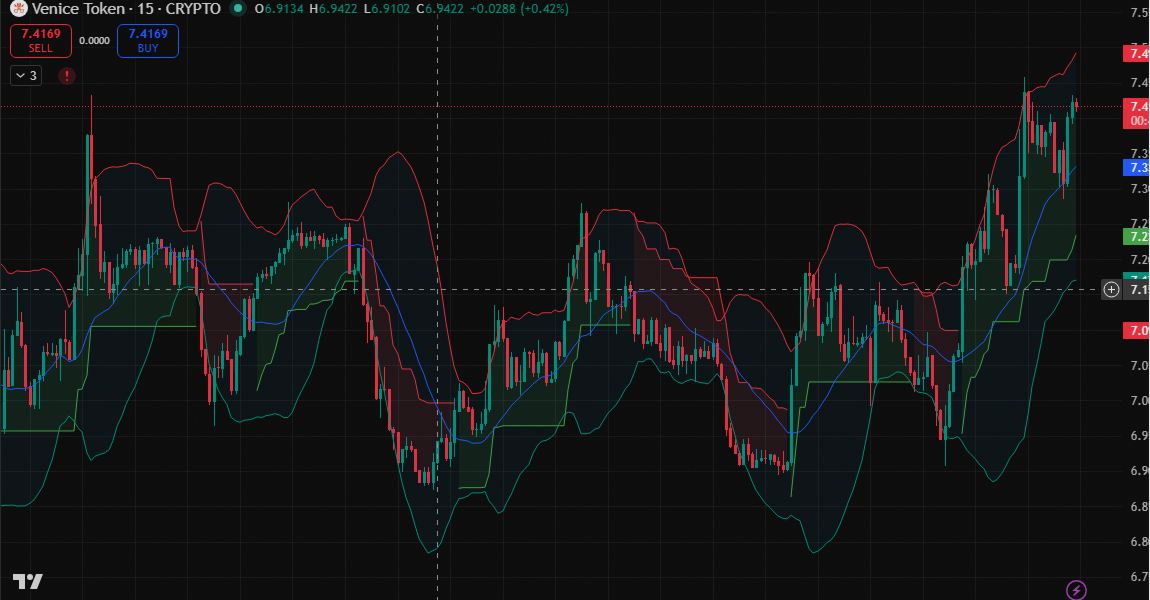
Task: Click the green market status dot
Action: point(237,9)
